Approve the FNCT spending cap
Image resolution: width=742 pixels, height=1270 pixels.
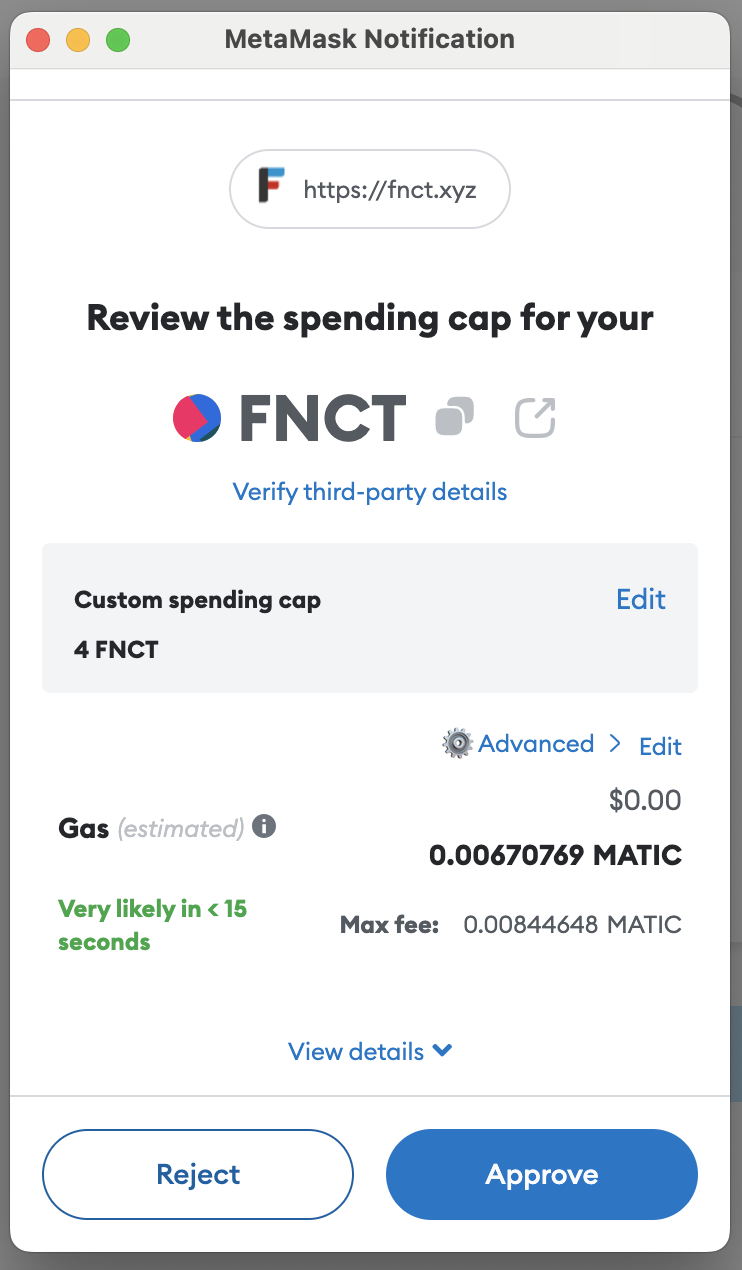click(542, 1174)
